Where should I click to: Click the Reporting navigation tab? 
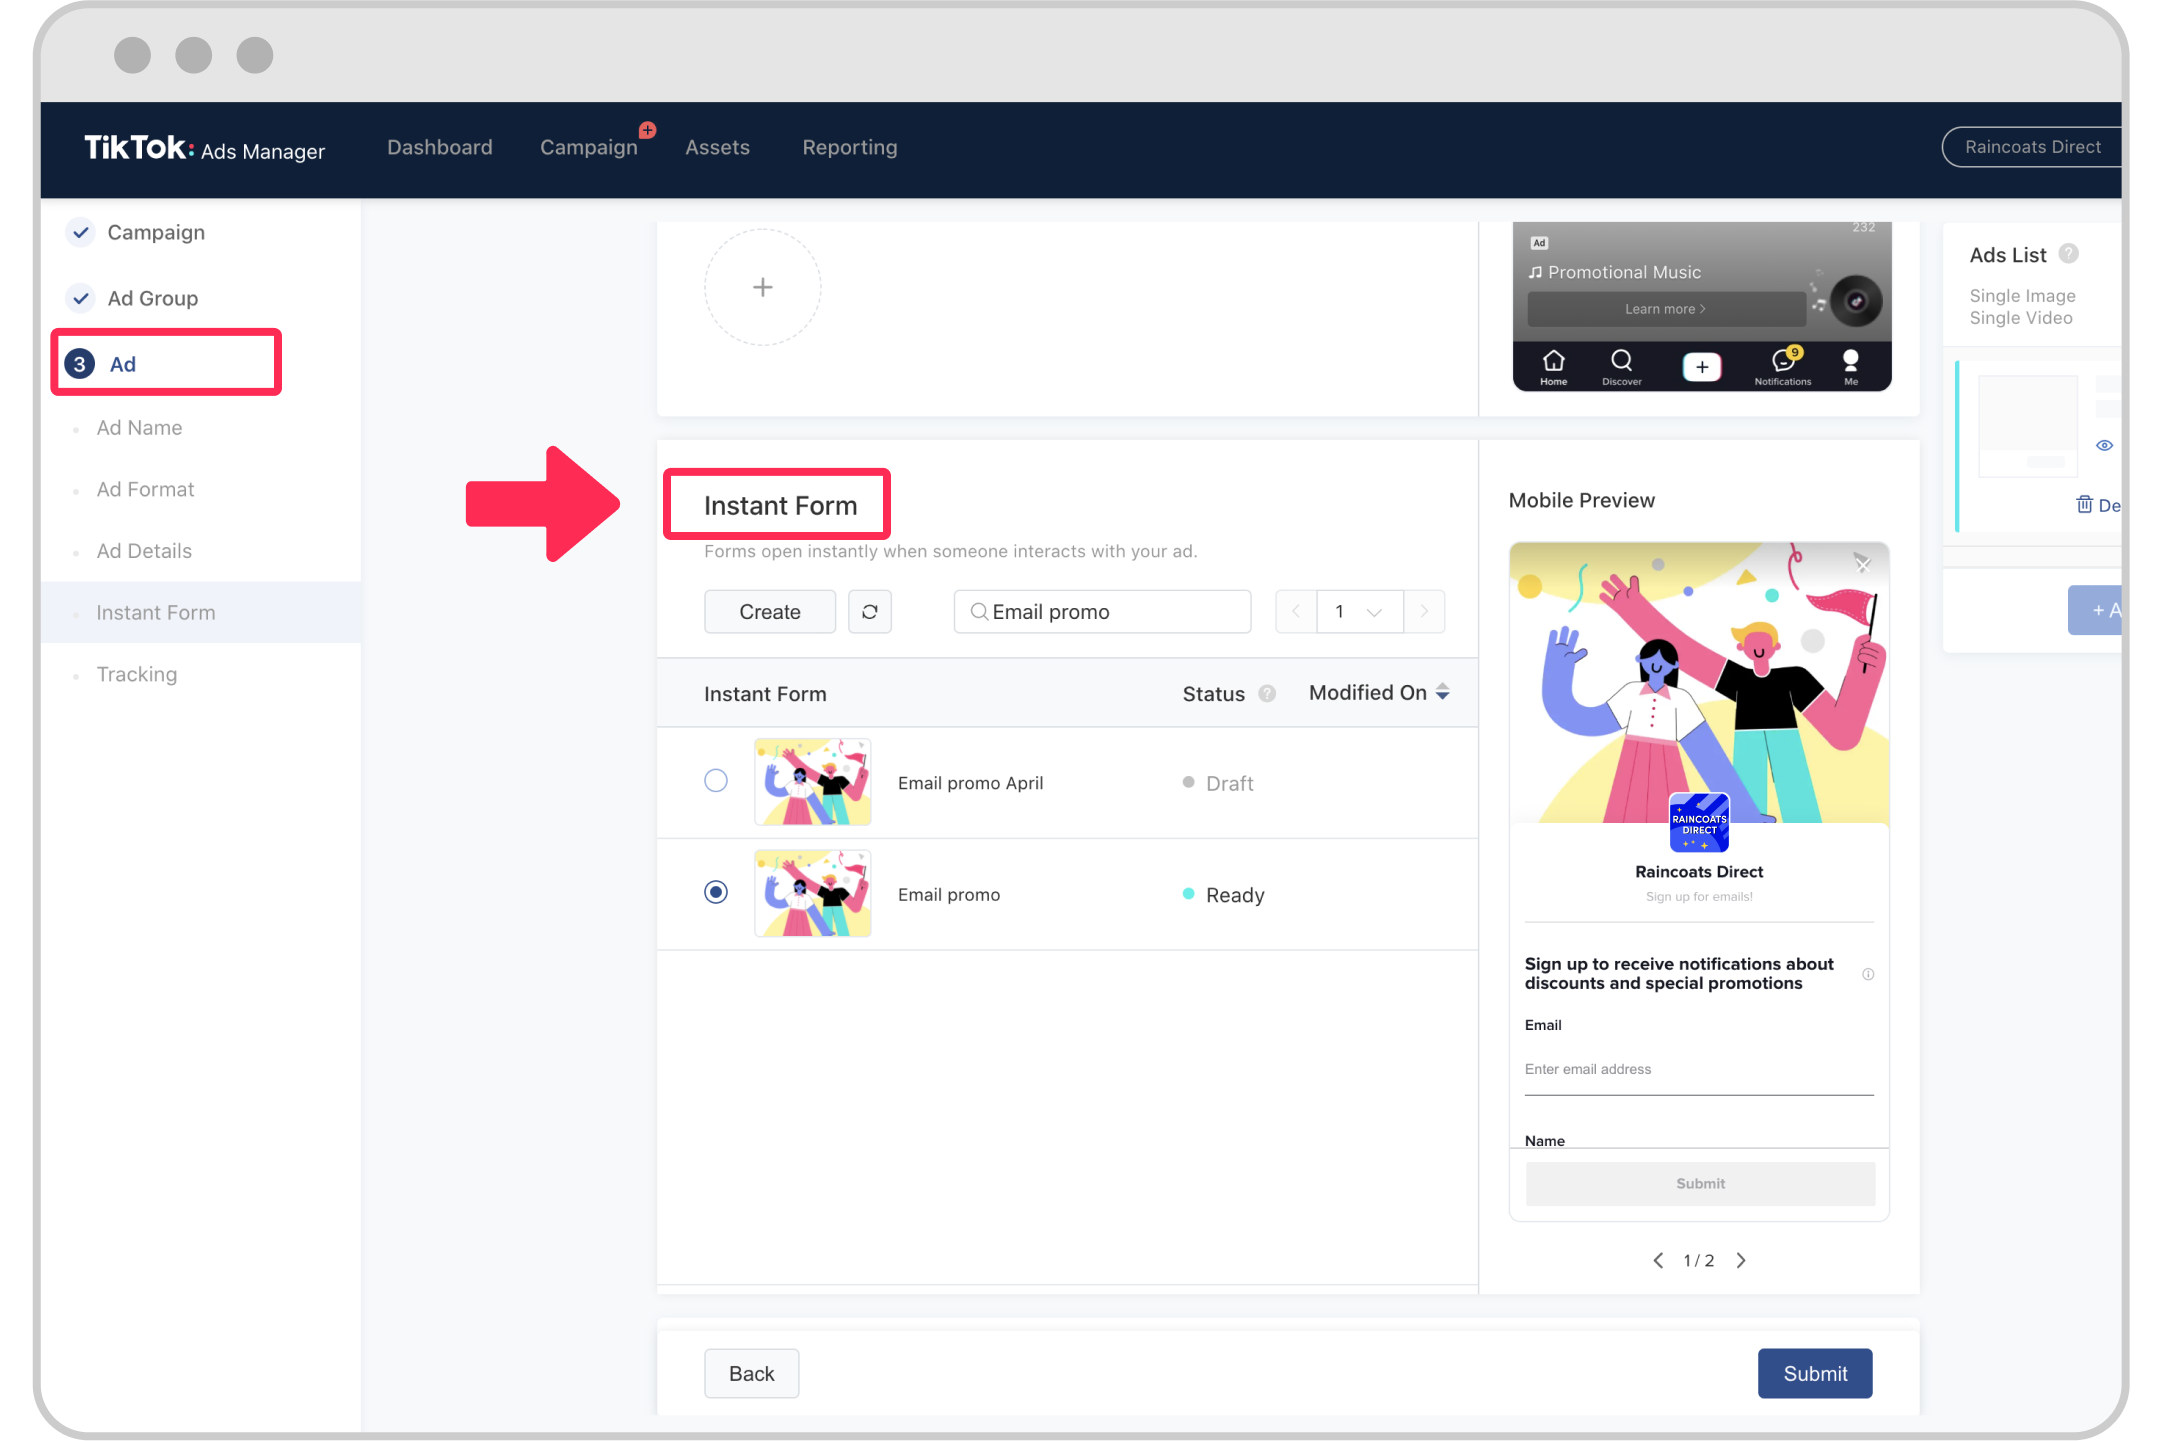849,146
